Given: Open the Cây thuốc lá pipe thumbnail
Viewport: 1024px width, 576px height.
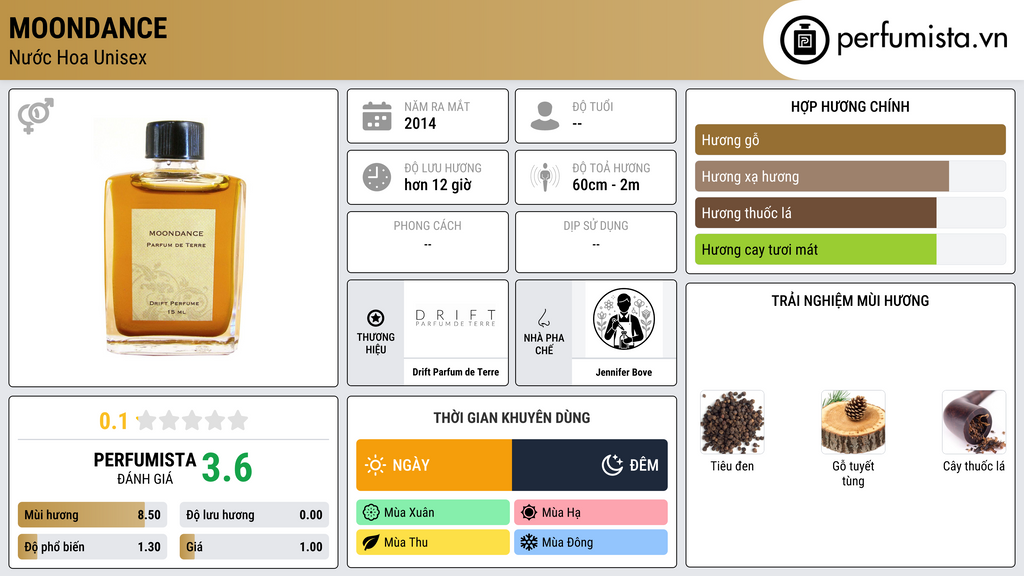Looking at the screenshot, I should tap(974, 423).
